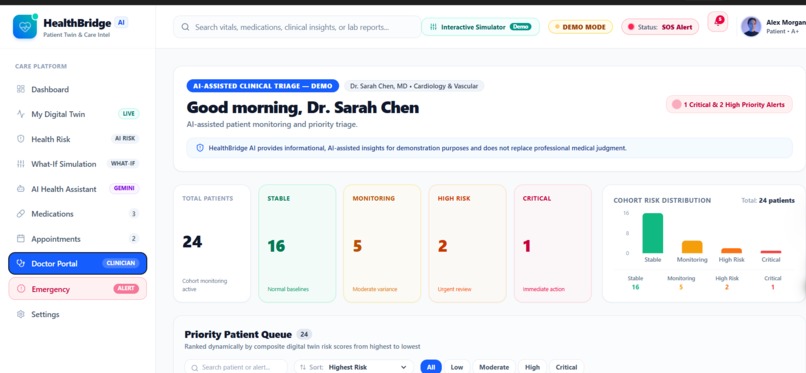The image size is (806, 373).
Task: Click the sort arrows icon beside Sort
Action: coord(303,367)
